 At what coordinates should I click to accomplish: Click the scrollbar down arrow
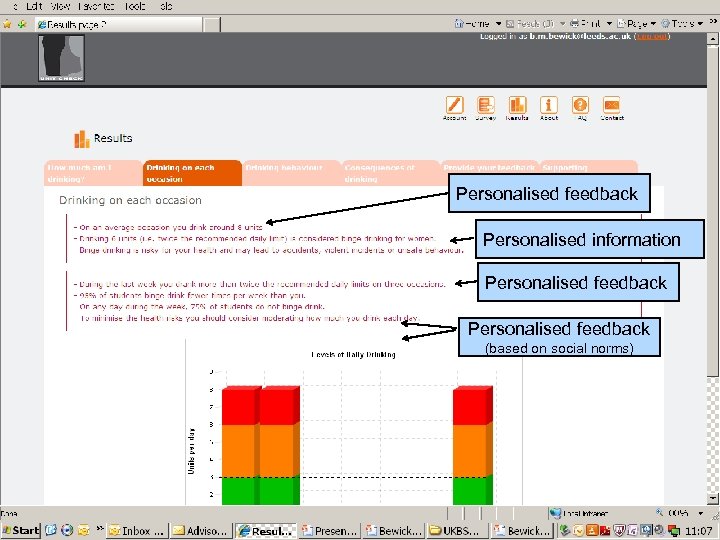coord(713,498)
